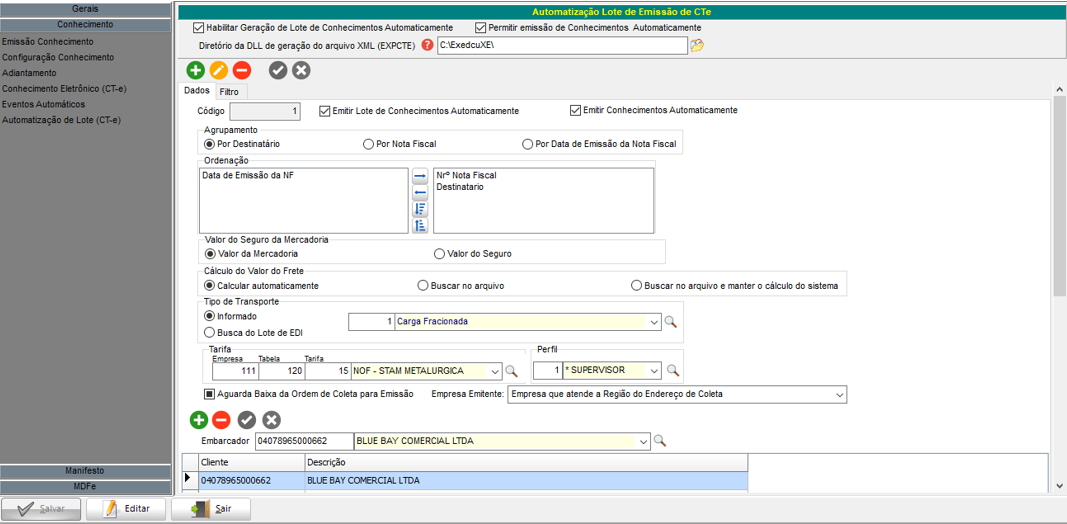The height and width of the screenshot is (524, 1067).
Task: Click the orange edit pencil icon
Action: click(218, 70)
